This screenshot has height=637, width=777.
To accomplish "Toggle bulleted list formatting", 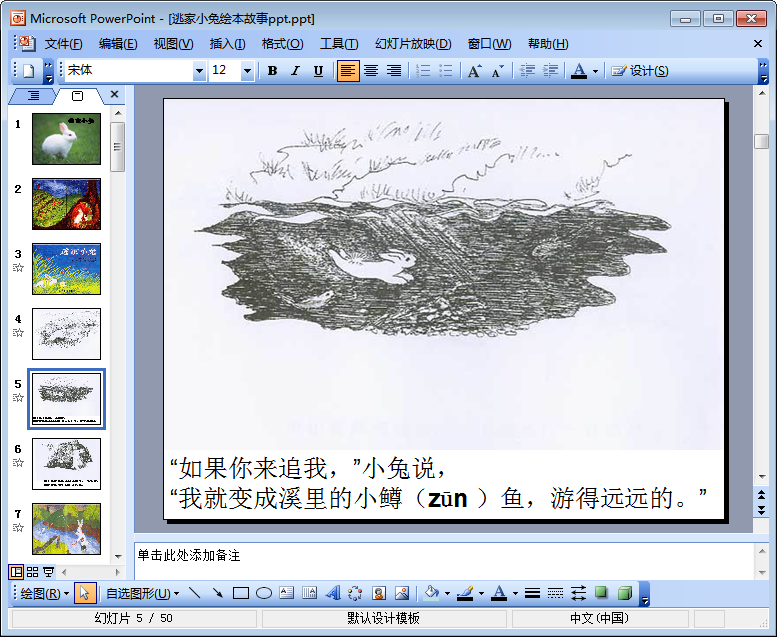I will click(446, 71).
